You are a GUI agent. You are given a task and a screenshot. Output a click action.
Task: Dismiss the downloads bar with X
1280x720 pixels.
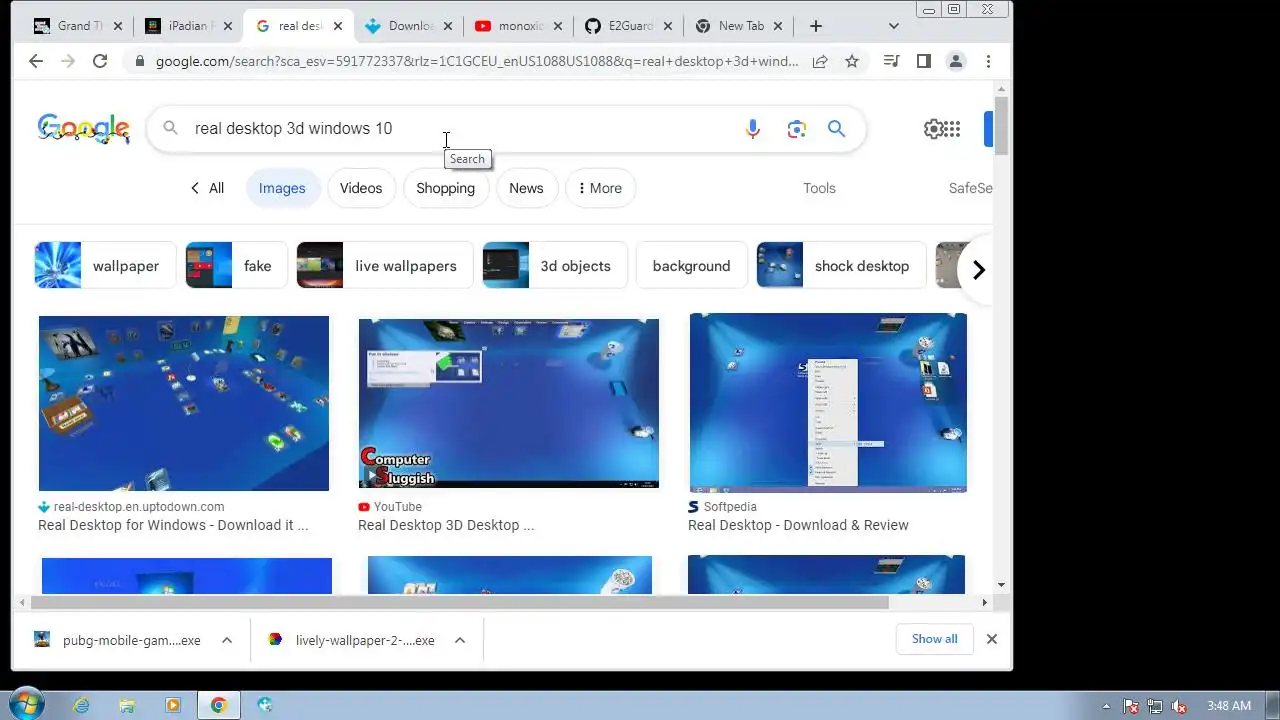(992, 639)
